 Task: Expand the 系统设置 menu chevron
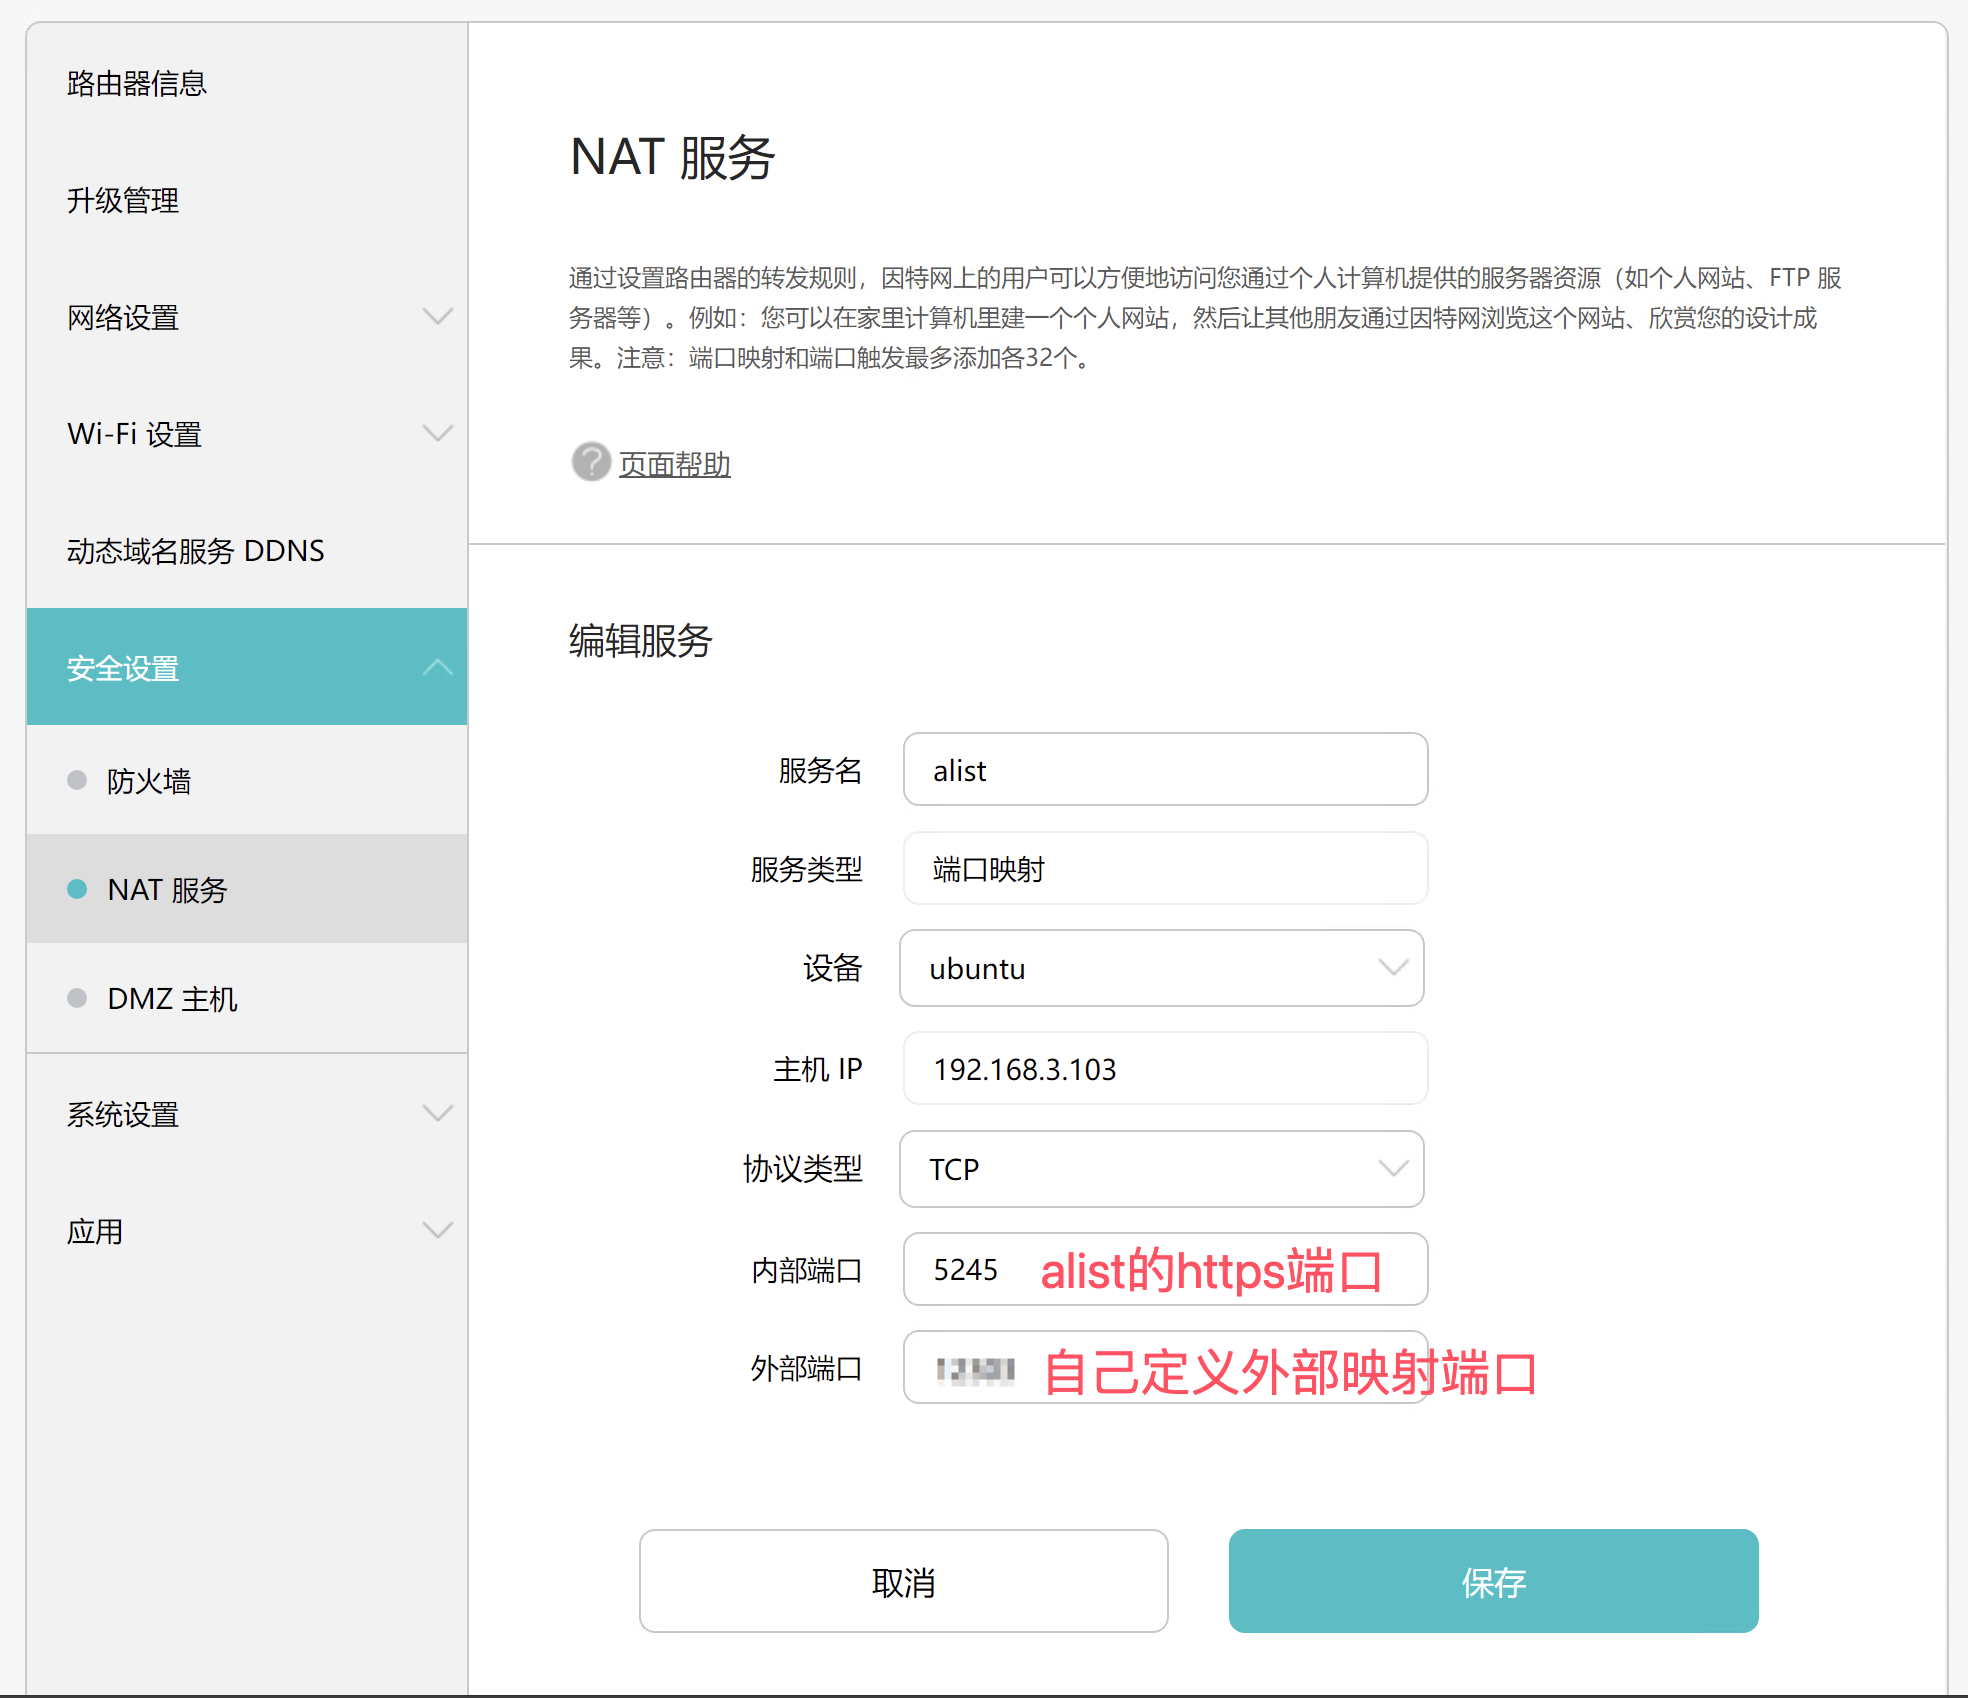click(437, 1114)
